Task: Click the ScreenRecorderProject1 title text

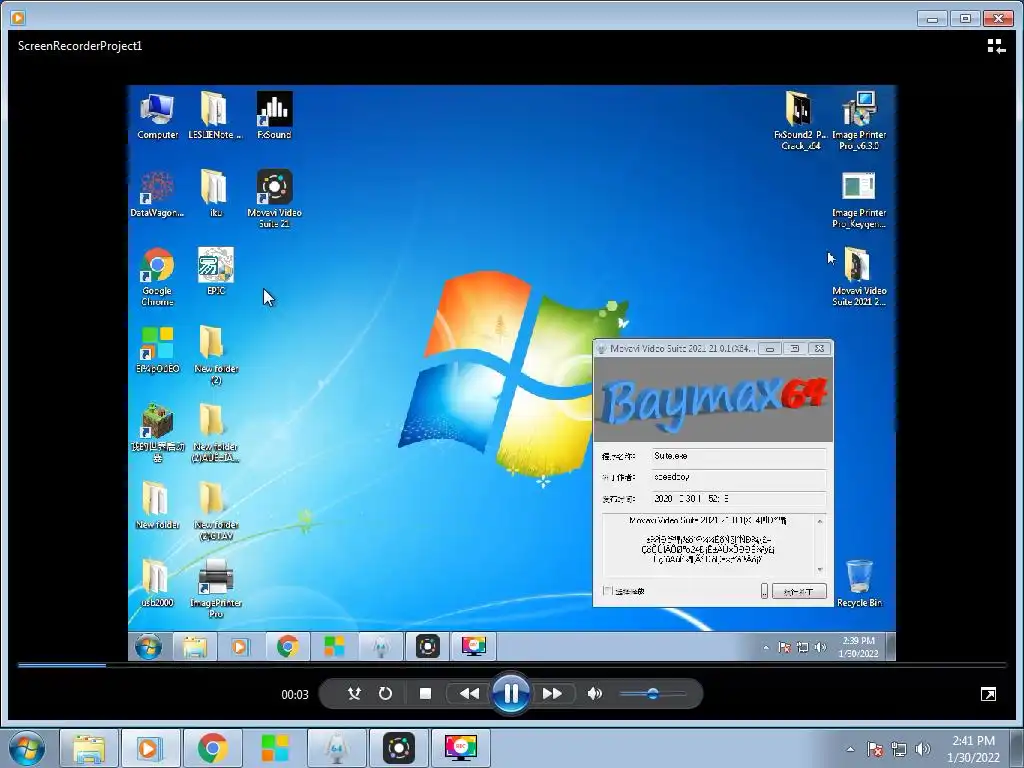Action: 80,46
